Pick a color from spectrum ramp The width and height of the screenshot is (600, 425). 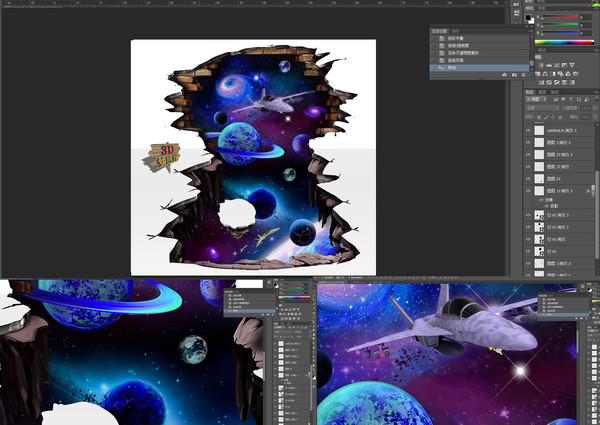pos(564,42)
